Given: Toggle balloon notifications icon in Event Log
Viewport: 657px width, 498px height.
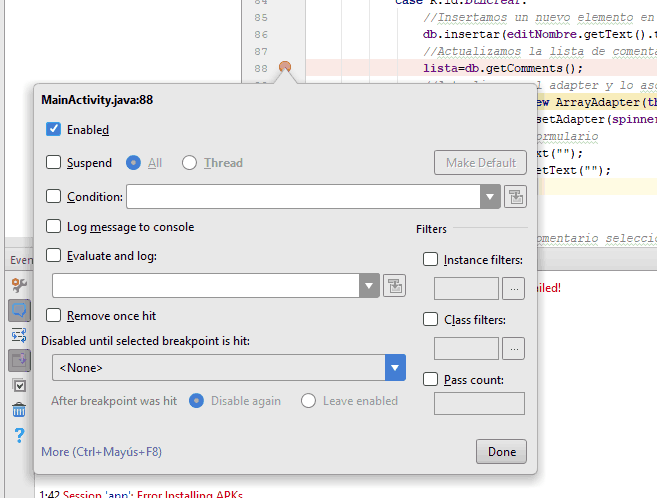Looking at the screenshot, I should point(19,310).
